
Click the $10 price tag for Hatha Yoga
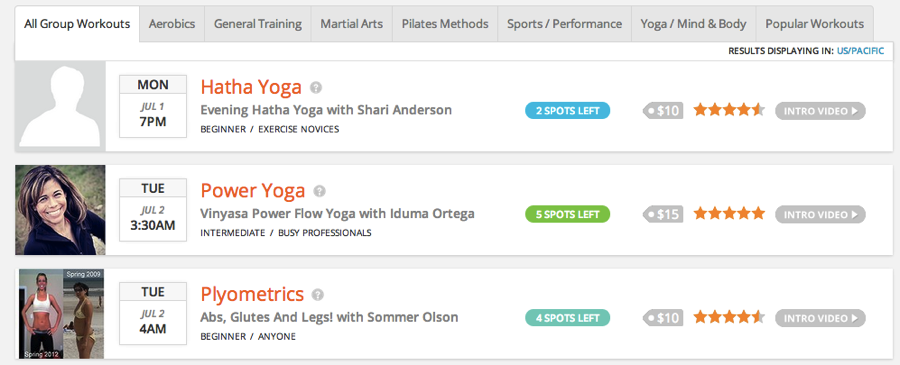tap(663, 111)
